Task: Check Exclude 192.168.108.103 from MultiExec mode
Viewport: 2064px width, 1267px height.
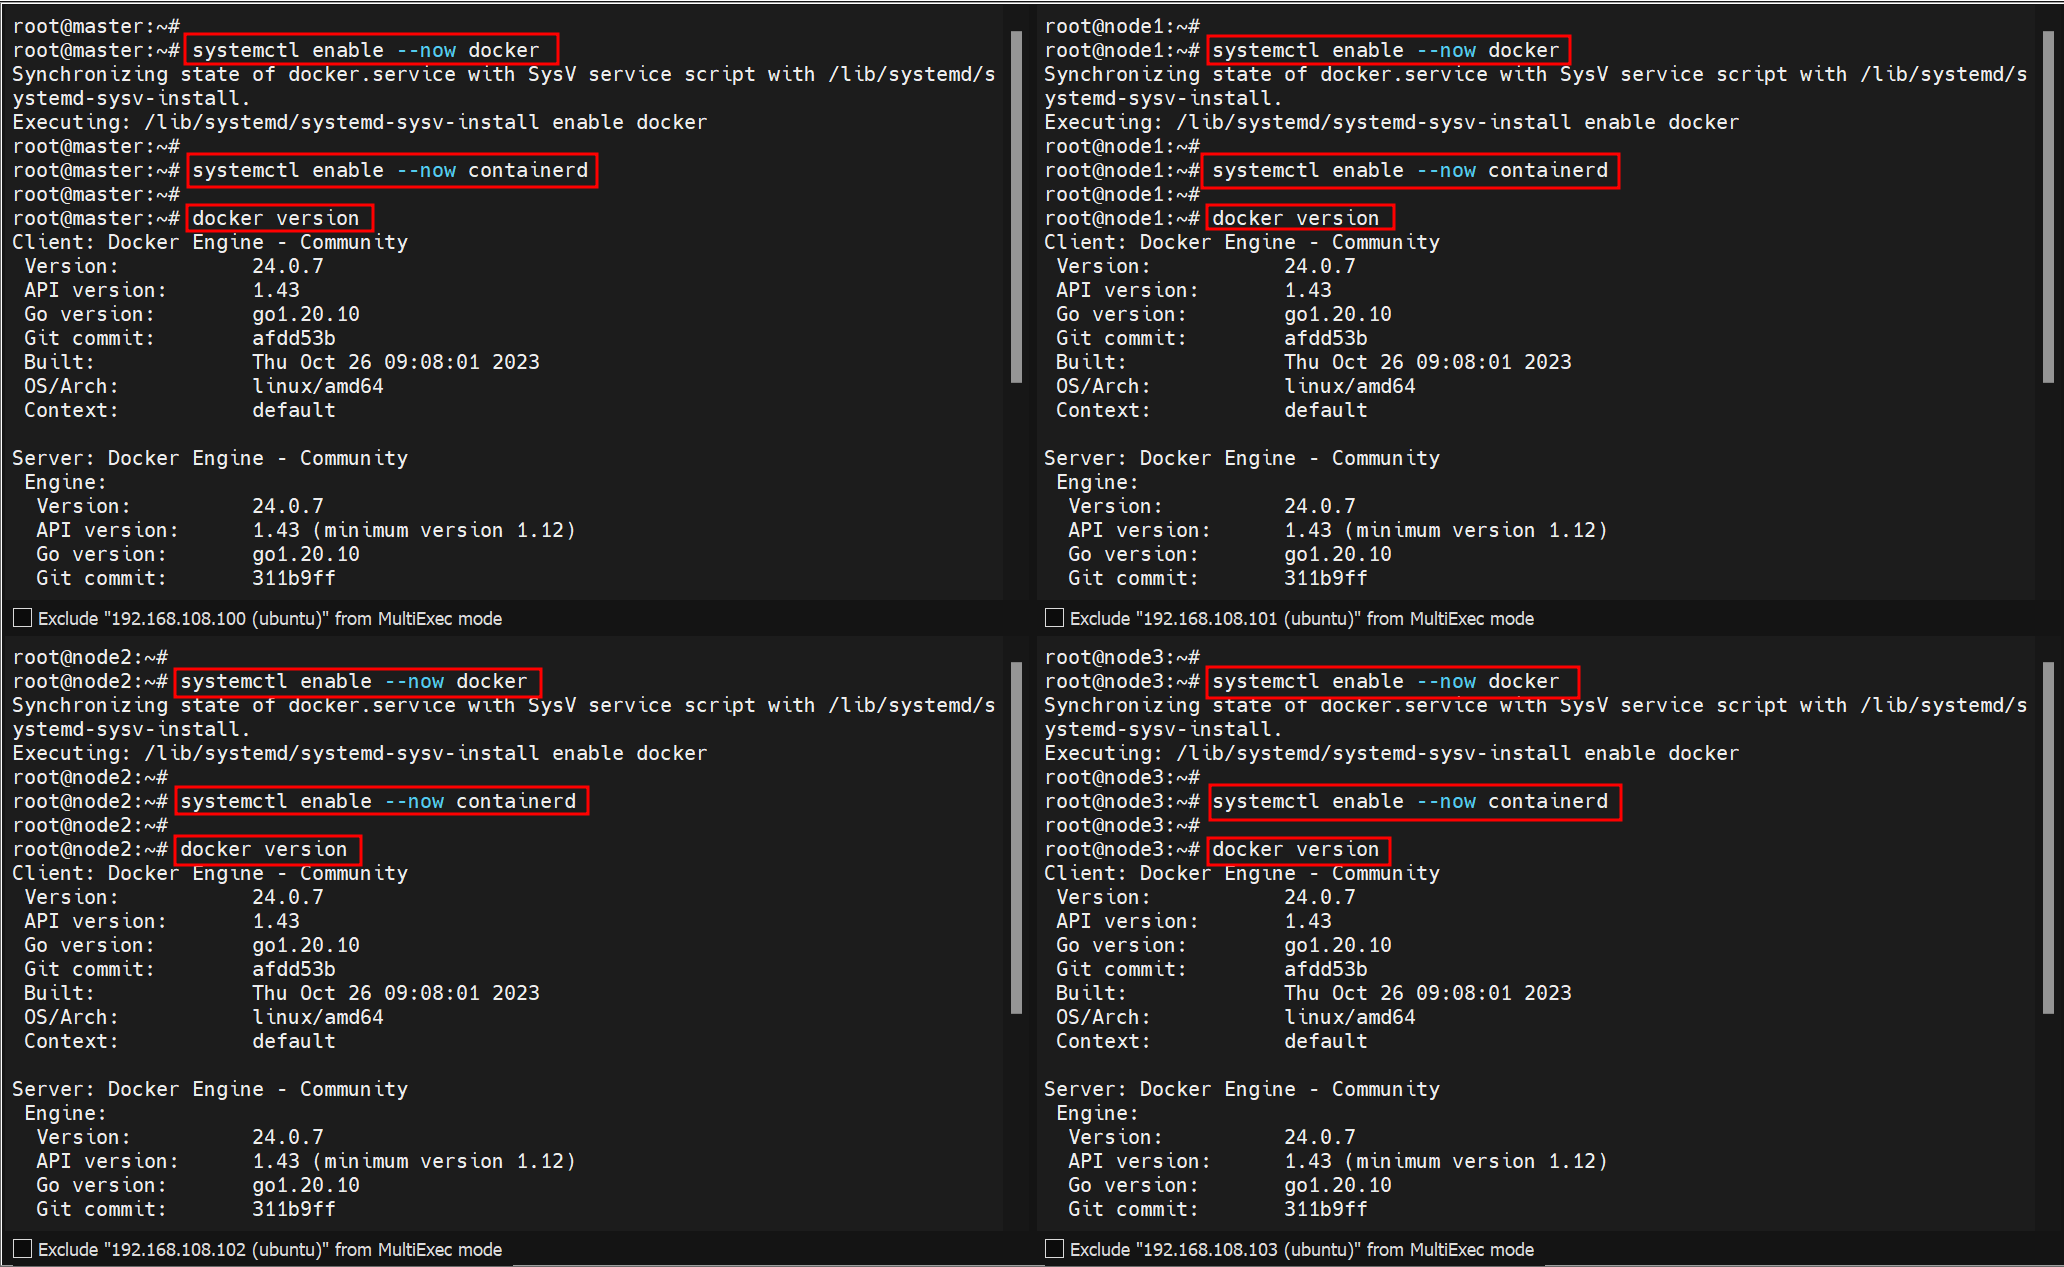Action: point(1054,1249)
